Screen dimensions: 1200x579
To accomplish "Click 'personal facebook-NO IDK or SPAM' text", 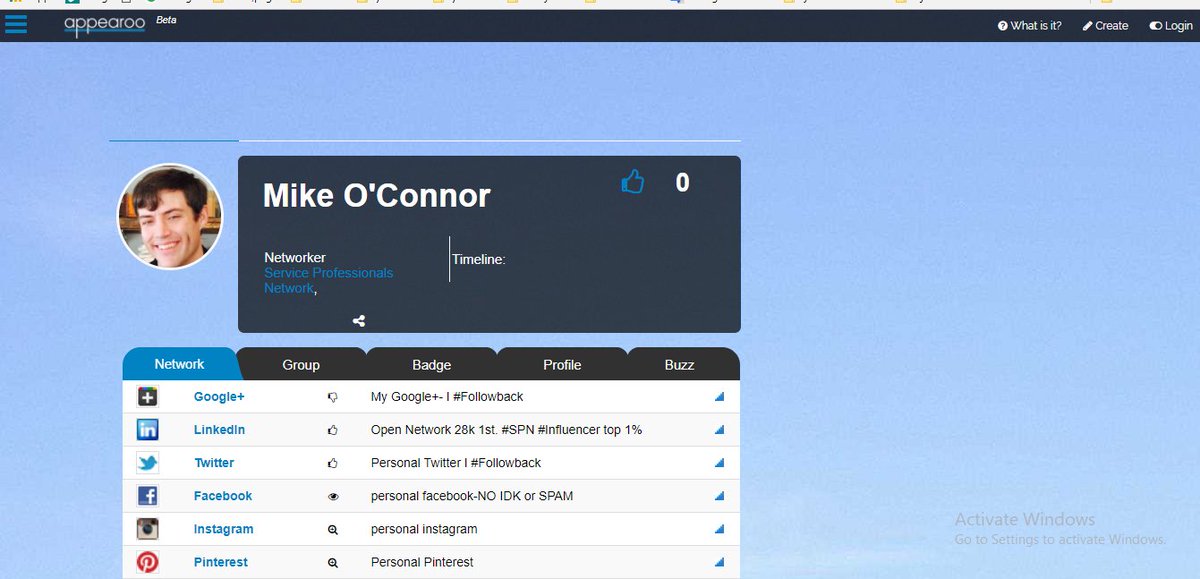I will pyautogui.click(x=472, y=496).
